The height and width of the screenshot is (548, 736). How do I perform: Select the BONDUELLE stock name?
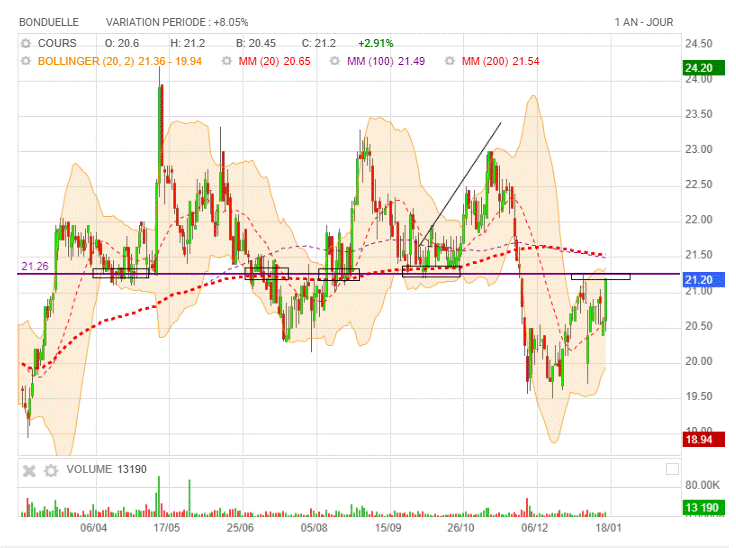click(x=49, y=22)
